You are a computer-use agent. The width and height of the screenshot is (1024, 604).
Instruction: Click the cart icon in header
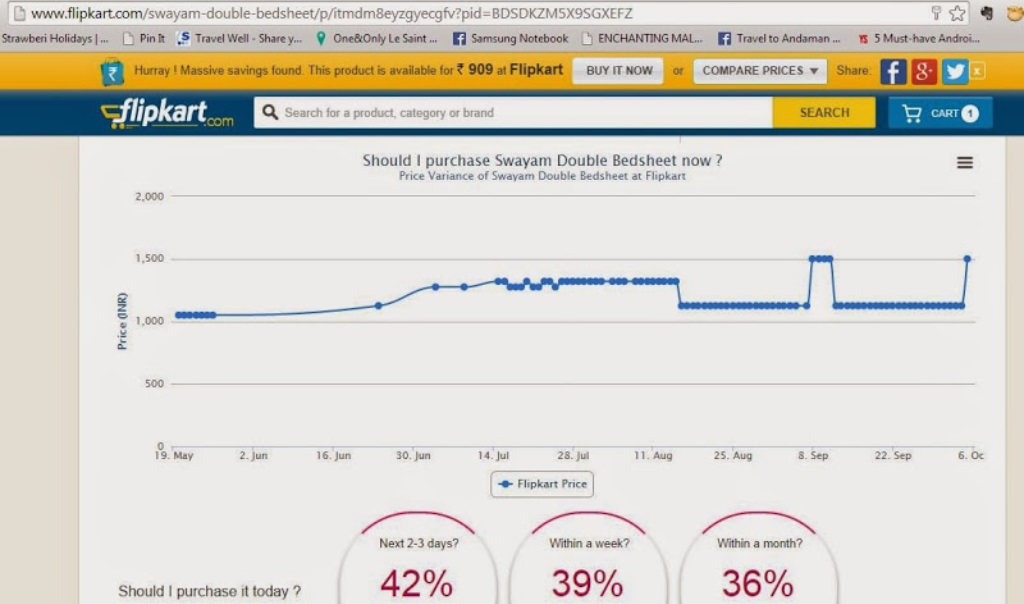(x=912, y=114)
